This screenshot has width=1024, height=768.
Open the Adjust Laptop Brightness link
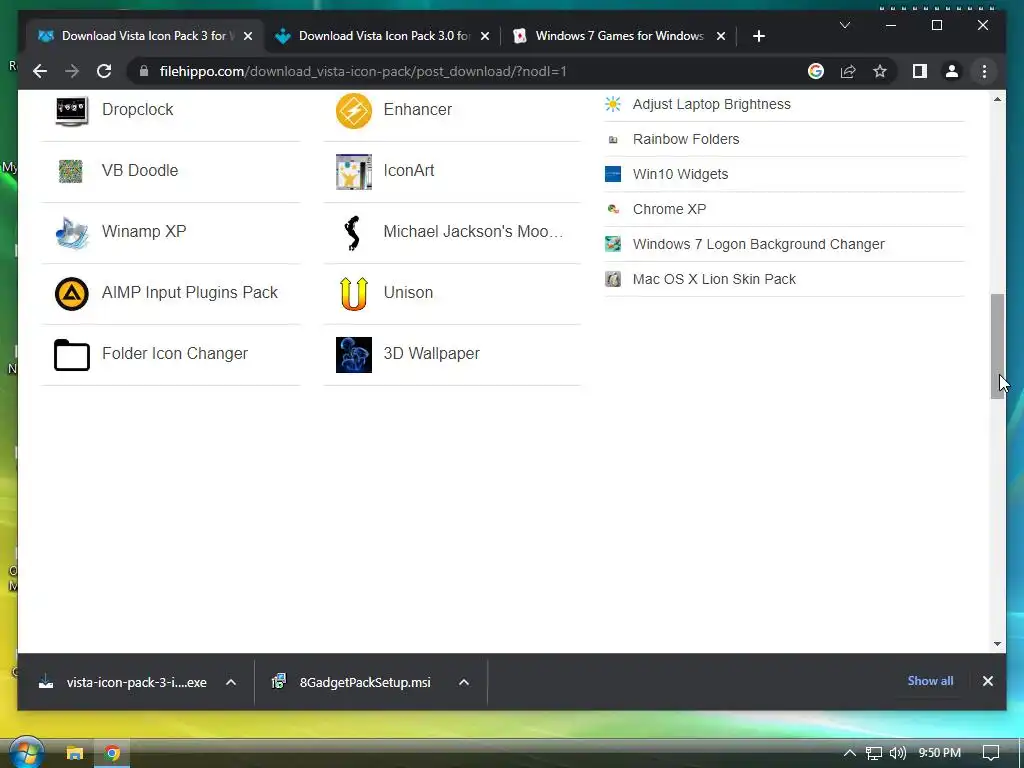tap(711, 104)
